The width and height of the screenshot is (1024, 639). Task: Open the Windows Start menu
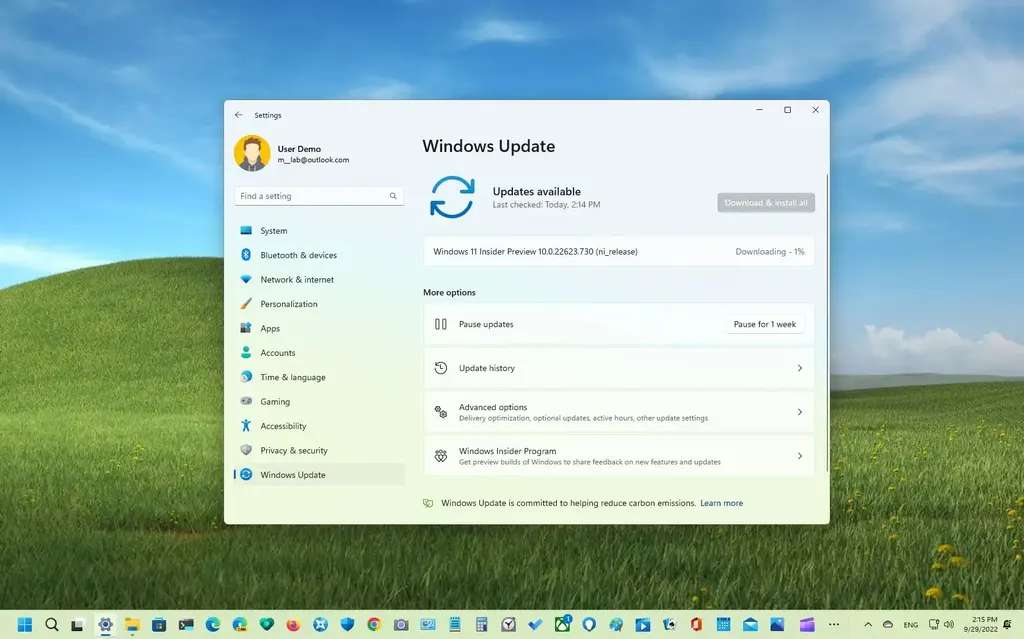point(25,624)
